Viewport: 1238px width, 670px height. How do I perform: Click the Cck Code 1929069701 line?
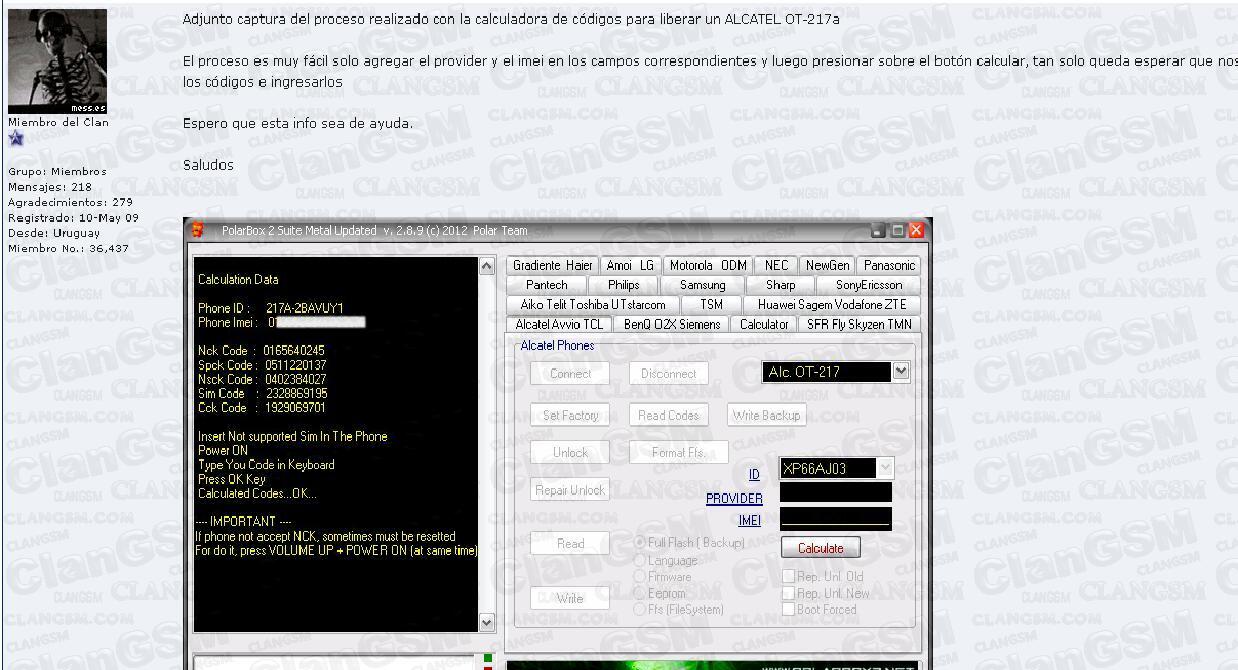pos(262,408)
